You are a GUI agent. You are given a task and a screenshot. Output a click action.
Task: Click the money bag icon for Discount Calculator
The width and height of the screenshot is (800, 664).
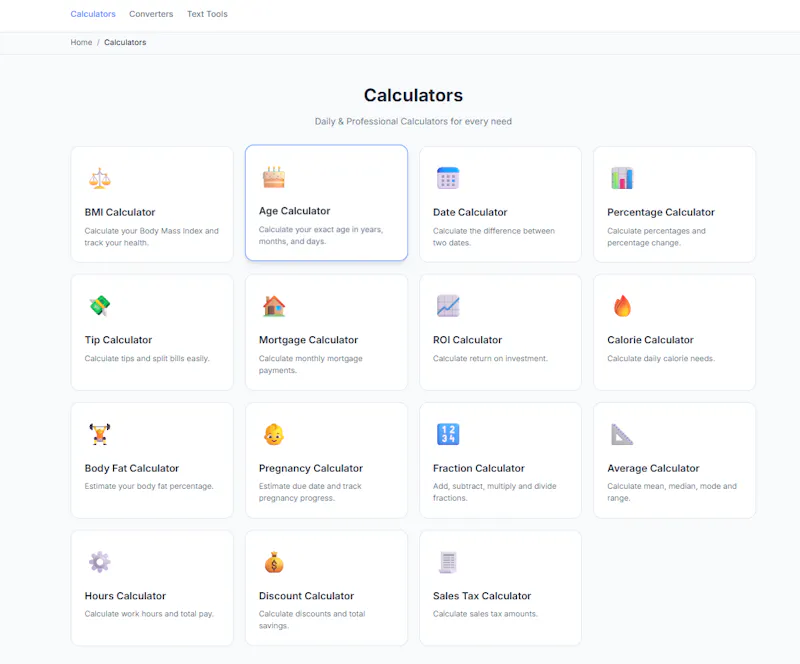click(274, 562)
